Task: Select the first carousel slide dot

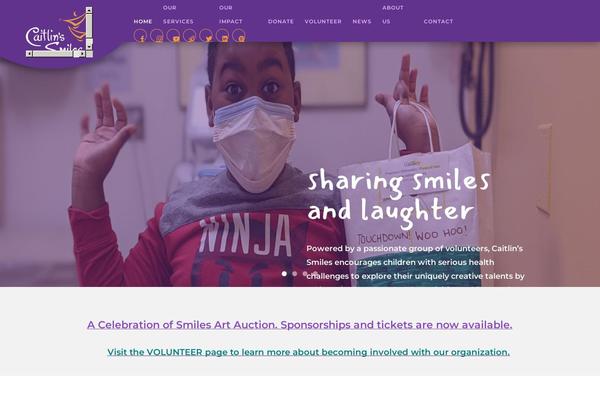Action: [284, 274]
